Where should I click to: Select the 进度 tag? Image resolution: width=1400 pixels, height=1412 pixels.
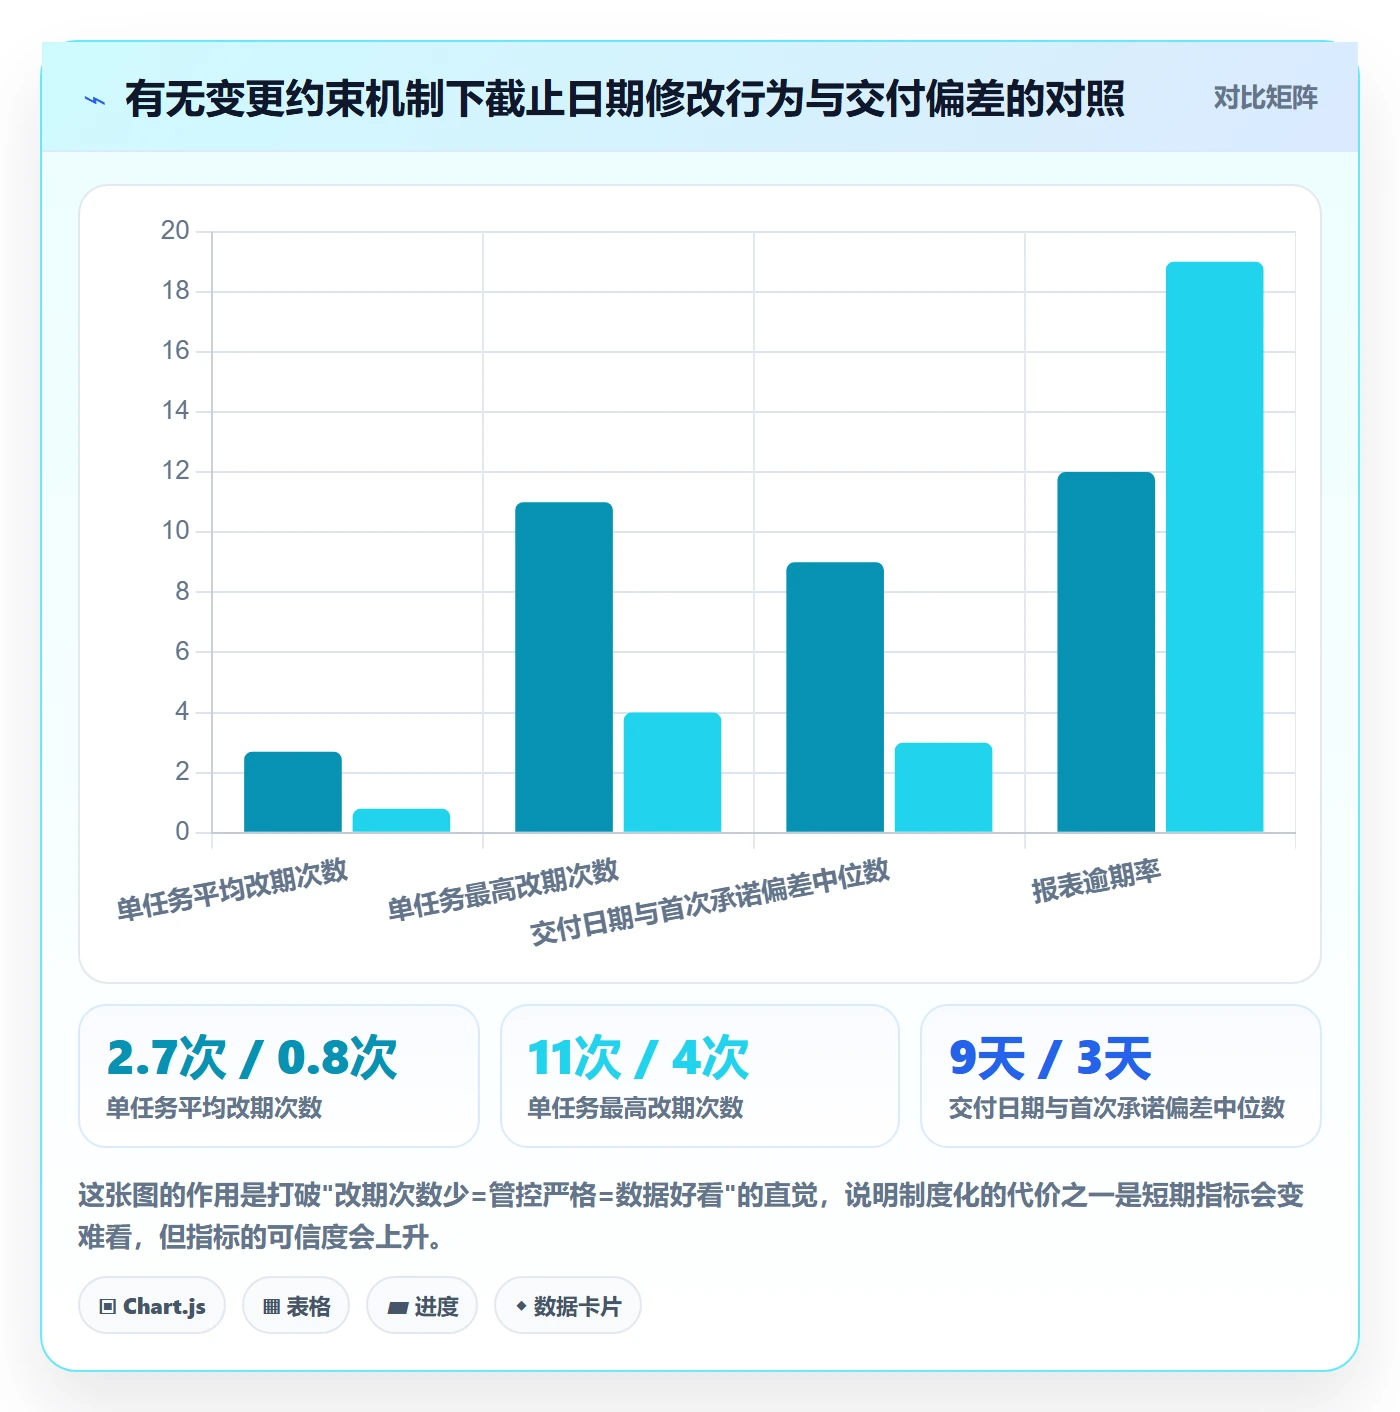point(422,1306)
